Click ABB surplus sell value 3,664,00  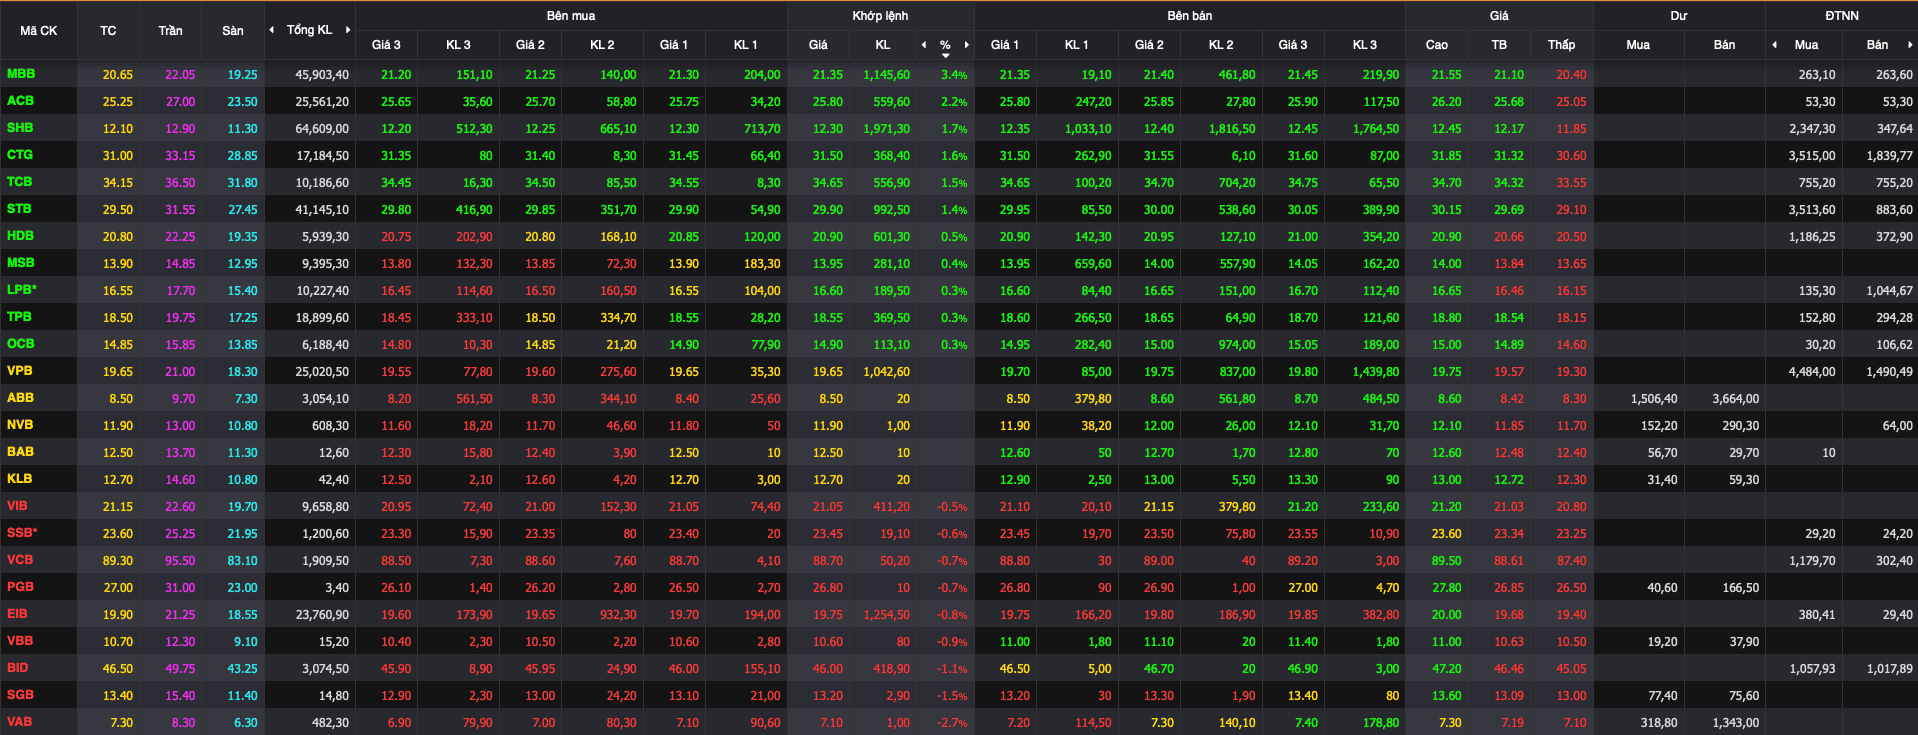coord(1735,399)
